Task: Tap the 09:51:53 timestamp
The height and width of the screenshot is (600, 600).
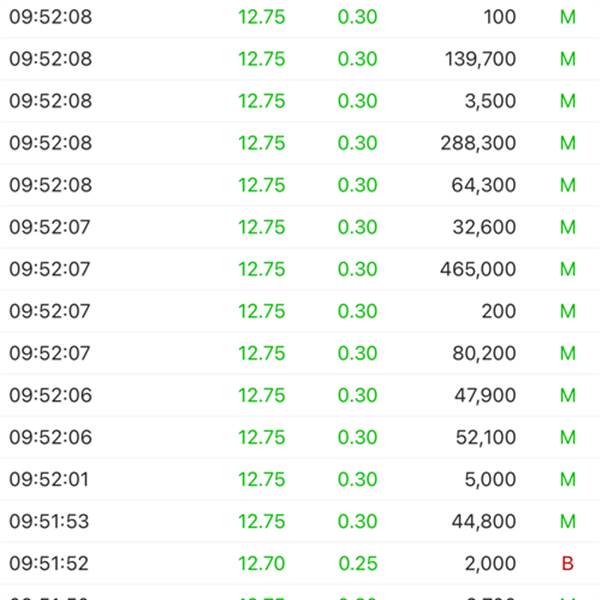Action: (x=49, y=521)
